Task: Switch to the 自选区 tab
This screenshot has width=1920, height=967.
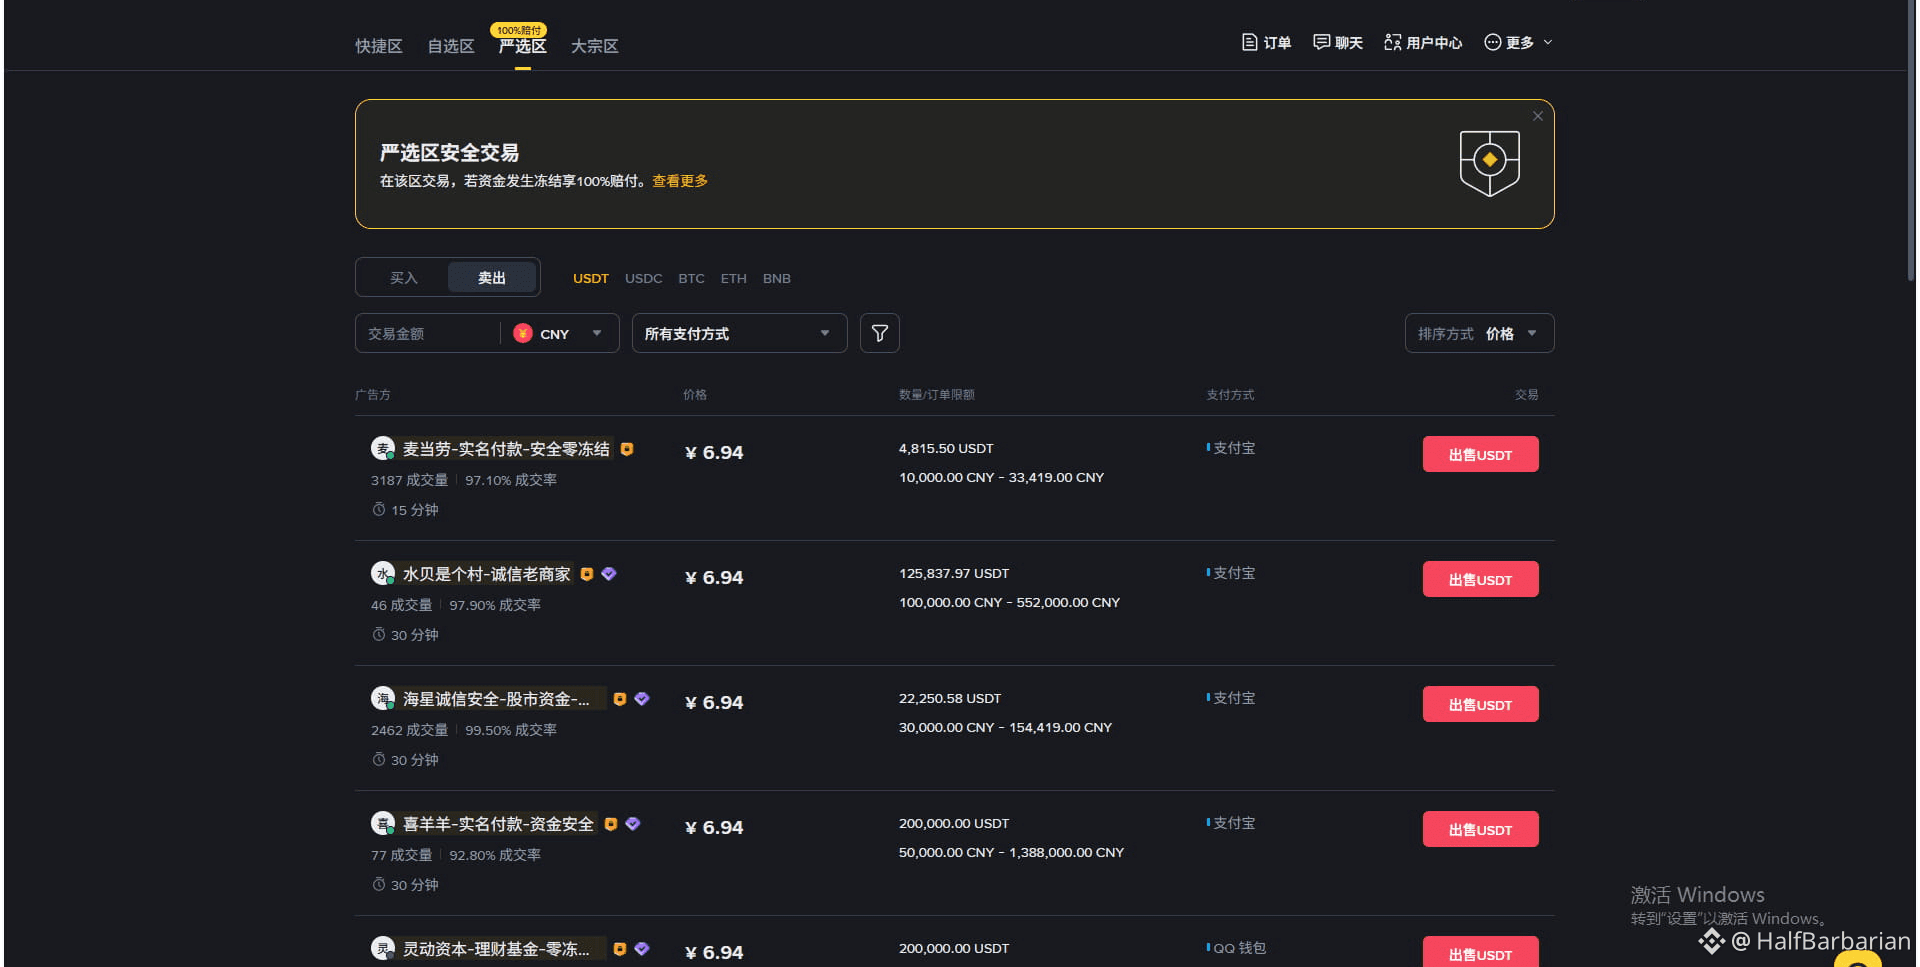Action: (x=451, y=46)
